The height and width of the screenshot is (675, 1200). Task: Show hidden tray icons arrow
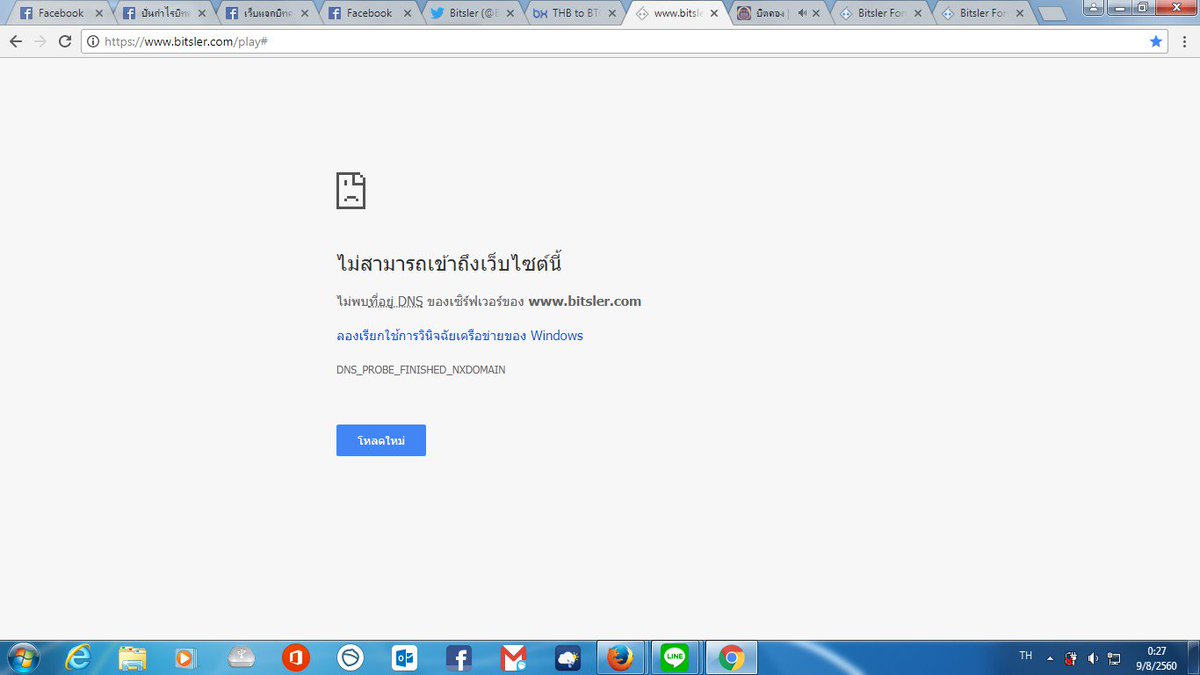tap(1050, 658)
